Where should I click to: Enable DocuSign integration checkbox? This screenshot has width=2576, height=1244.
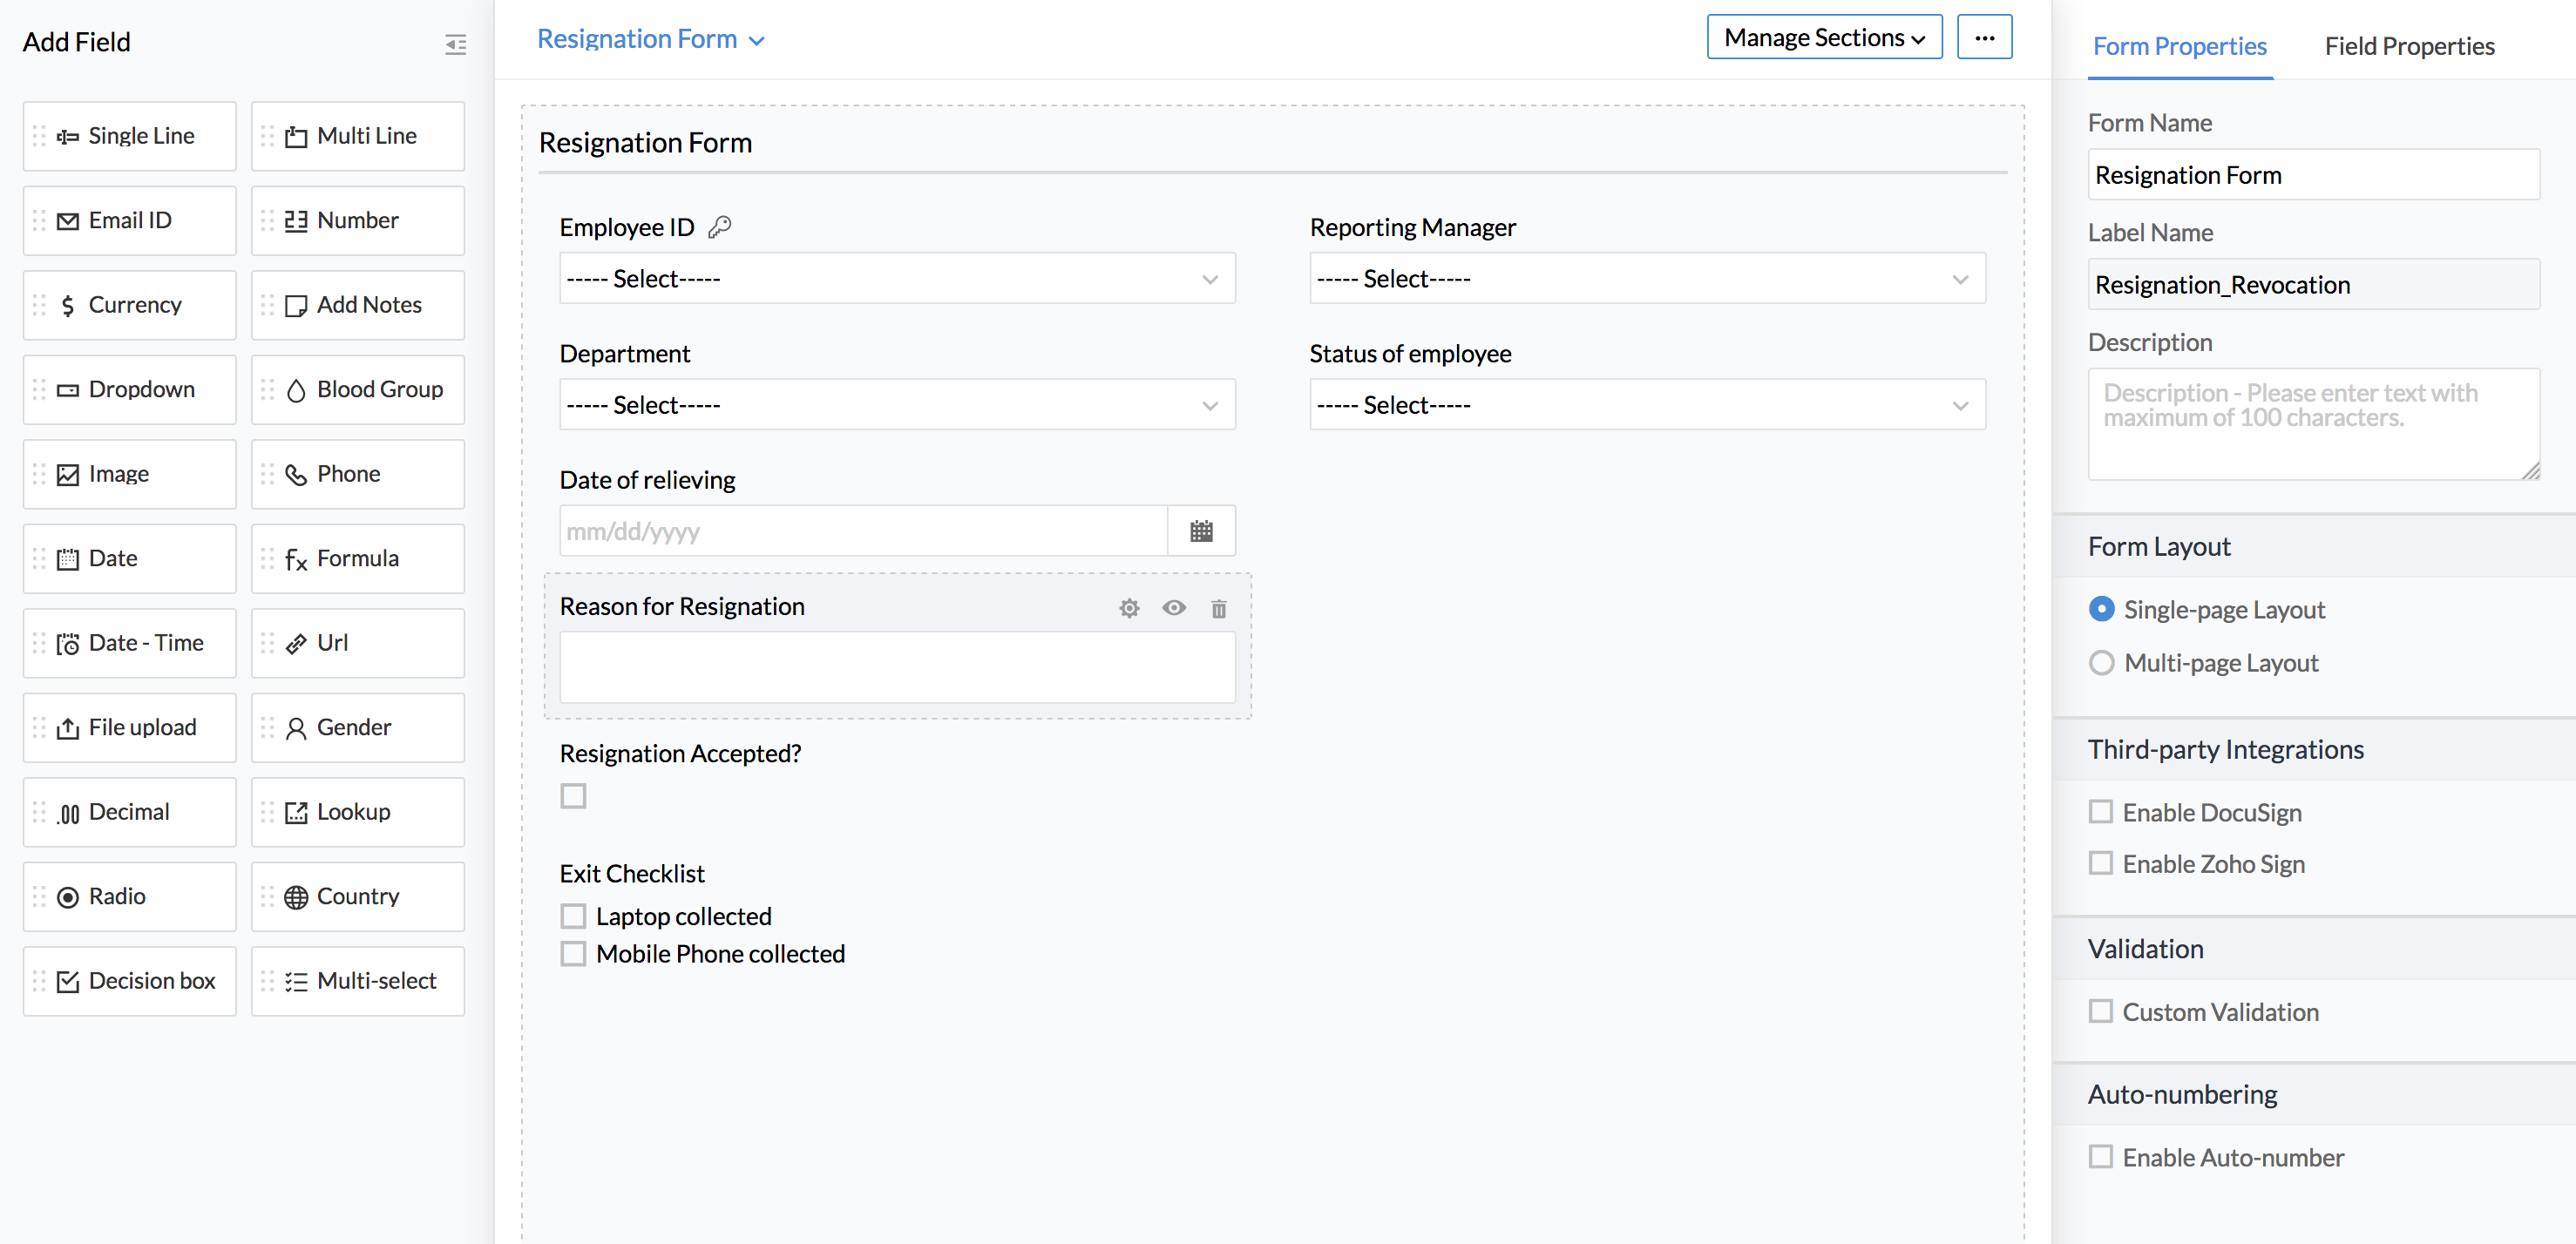(2101, 812)
